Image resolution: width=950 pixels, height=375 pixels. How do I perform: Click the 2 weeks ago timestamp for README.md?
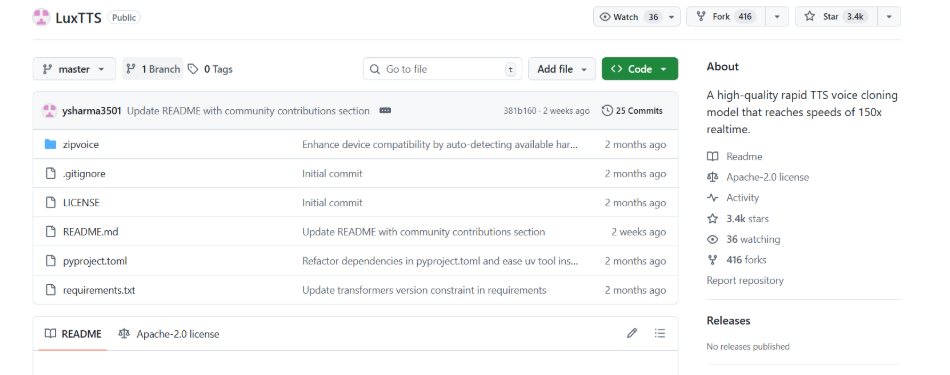[639, 232]
